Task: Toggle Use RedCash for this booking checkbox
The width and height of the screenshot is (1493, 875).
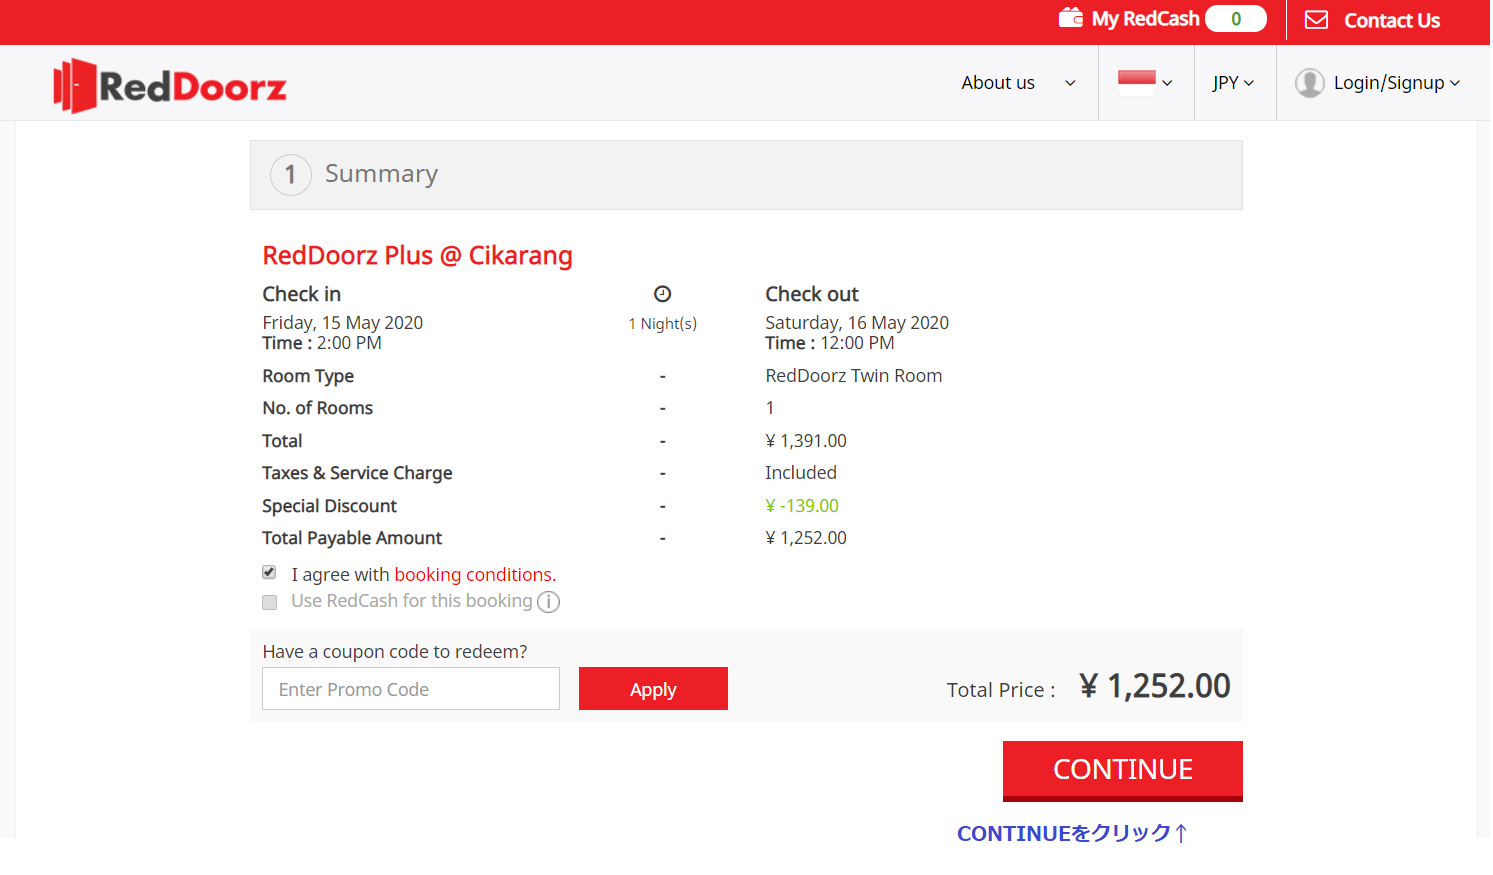Action: click(x=269, y=602)
